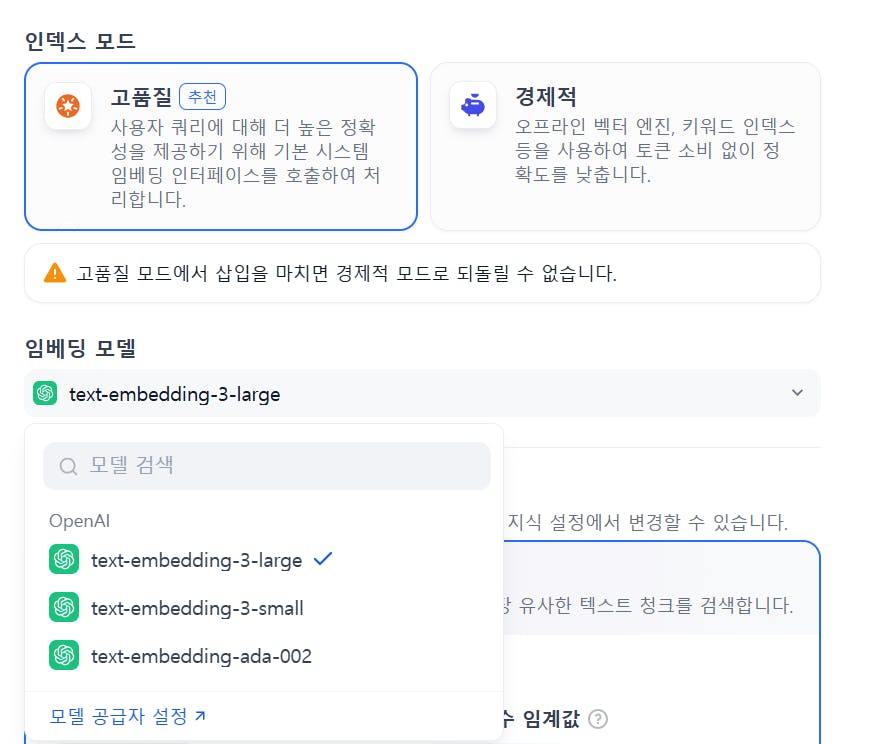This screenshot has height=744, width=893.
Task: Click the high quality mode star icon
Action: pyautogui.click(x=68, y=106)
